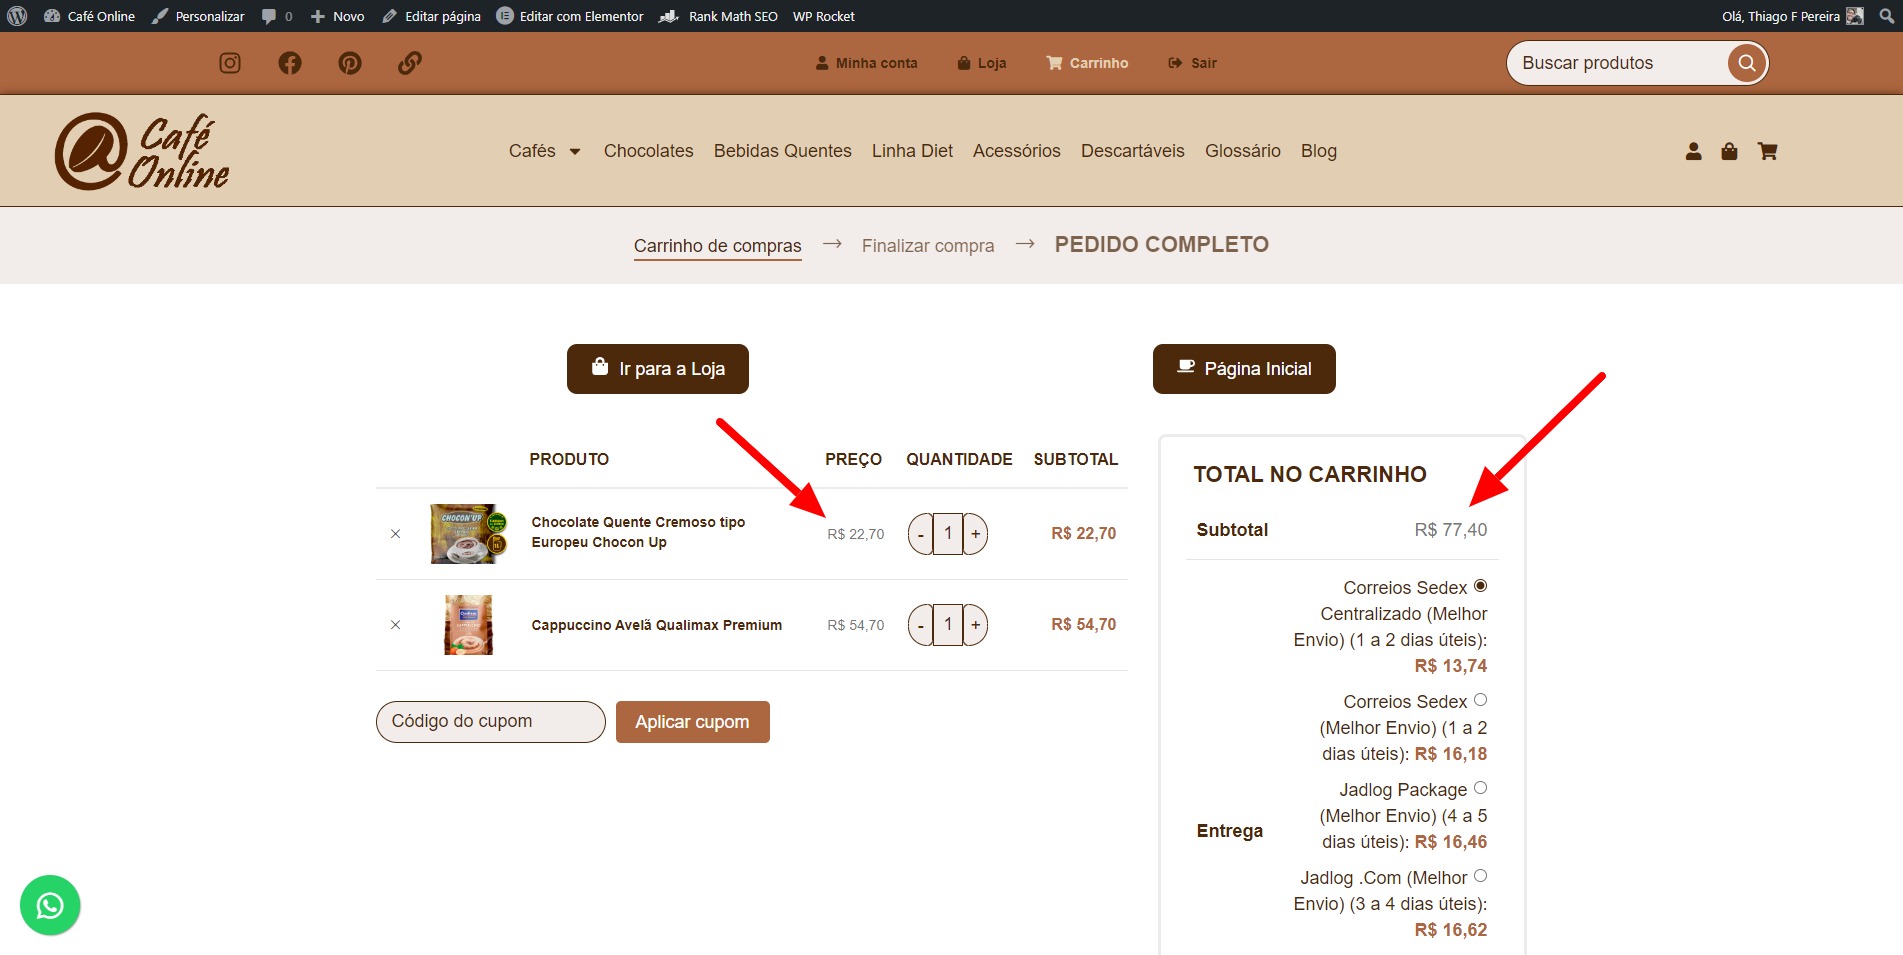The width and height of the screenshot is (1903, 955).
Task: Click the Sair logout link
Action: tap(1192, 63)
